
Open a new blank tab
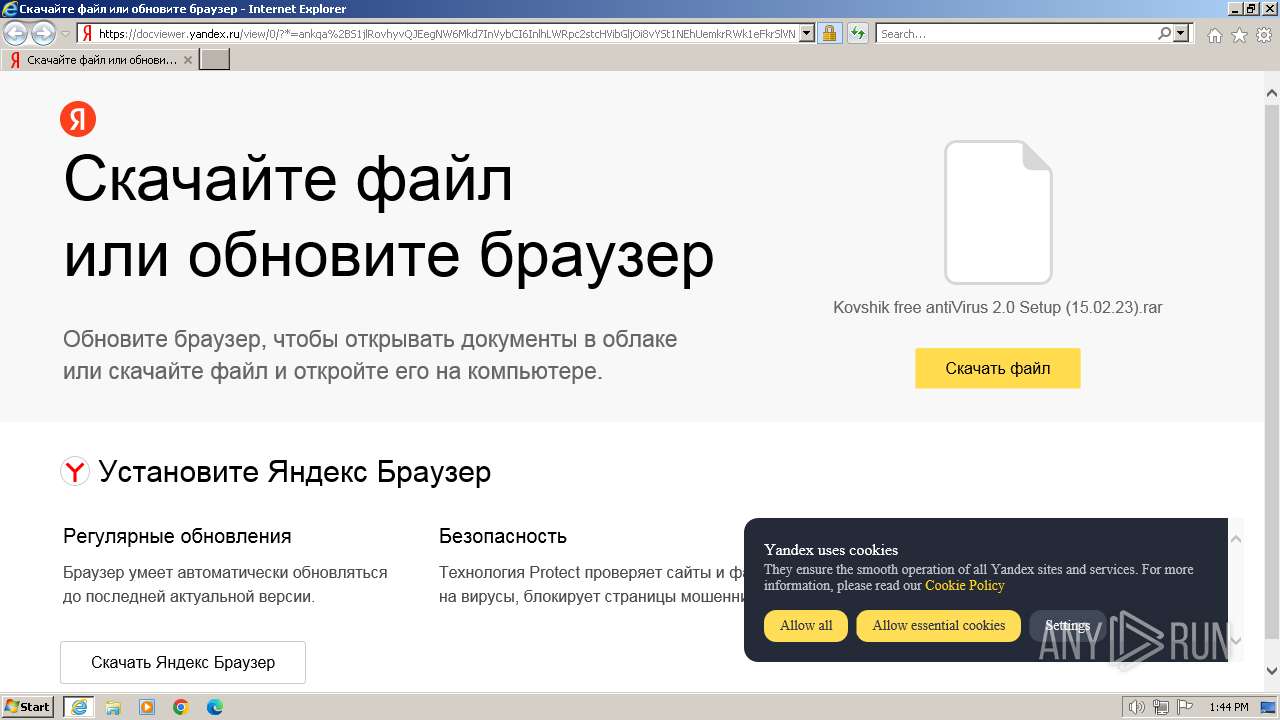tap(215, 60)
